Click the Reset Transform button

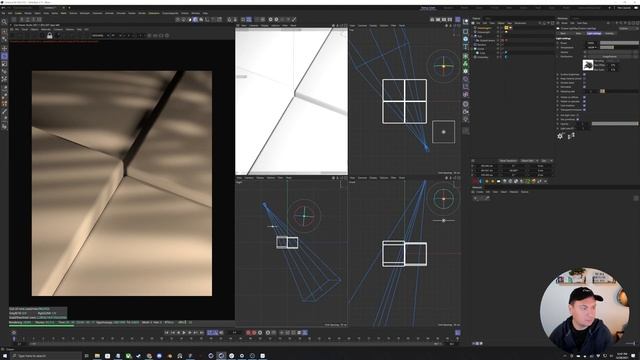[x=509, y=160]
